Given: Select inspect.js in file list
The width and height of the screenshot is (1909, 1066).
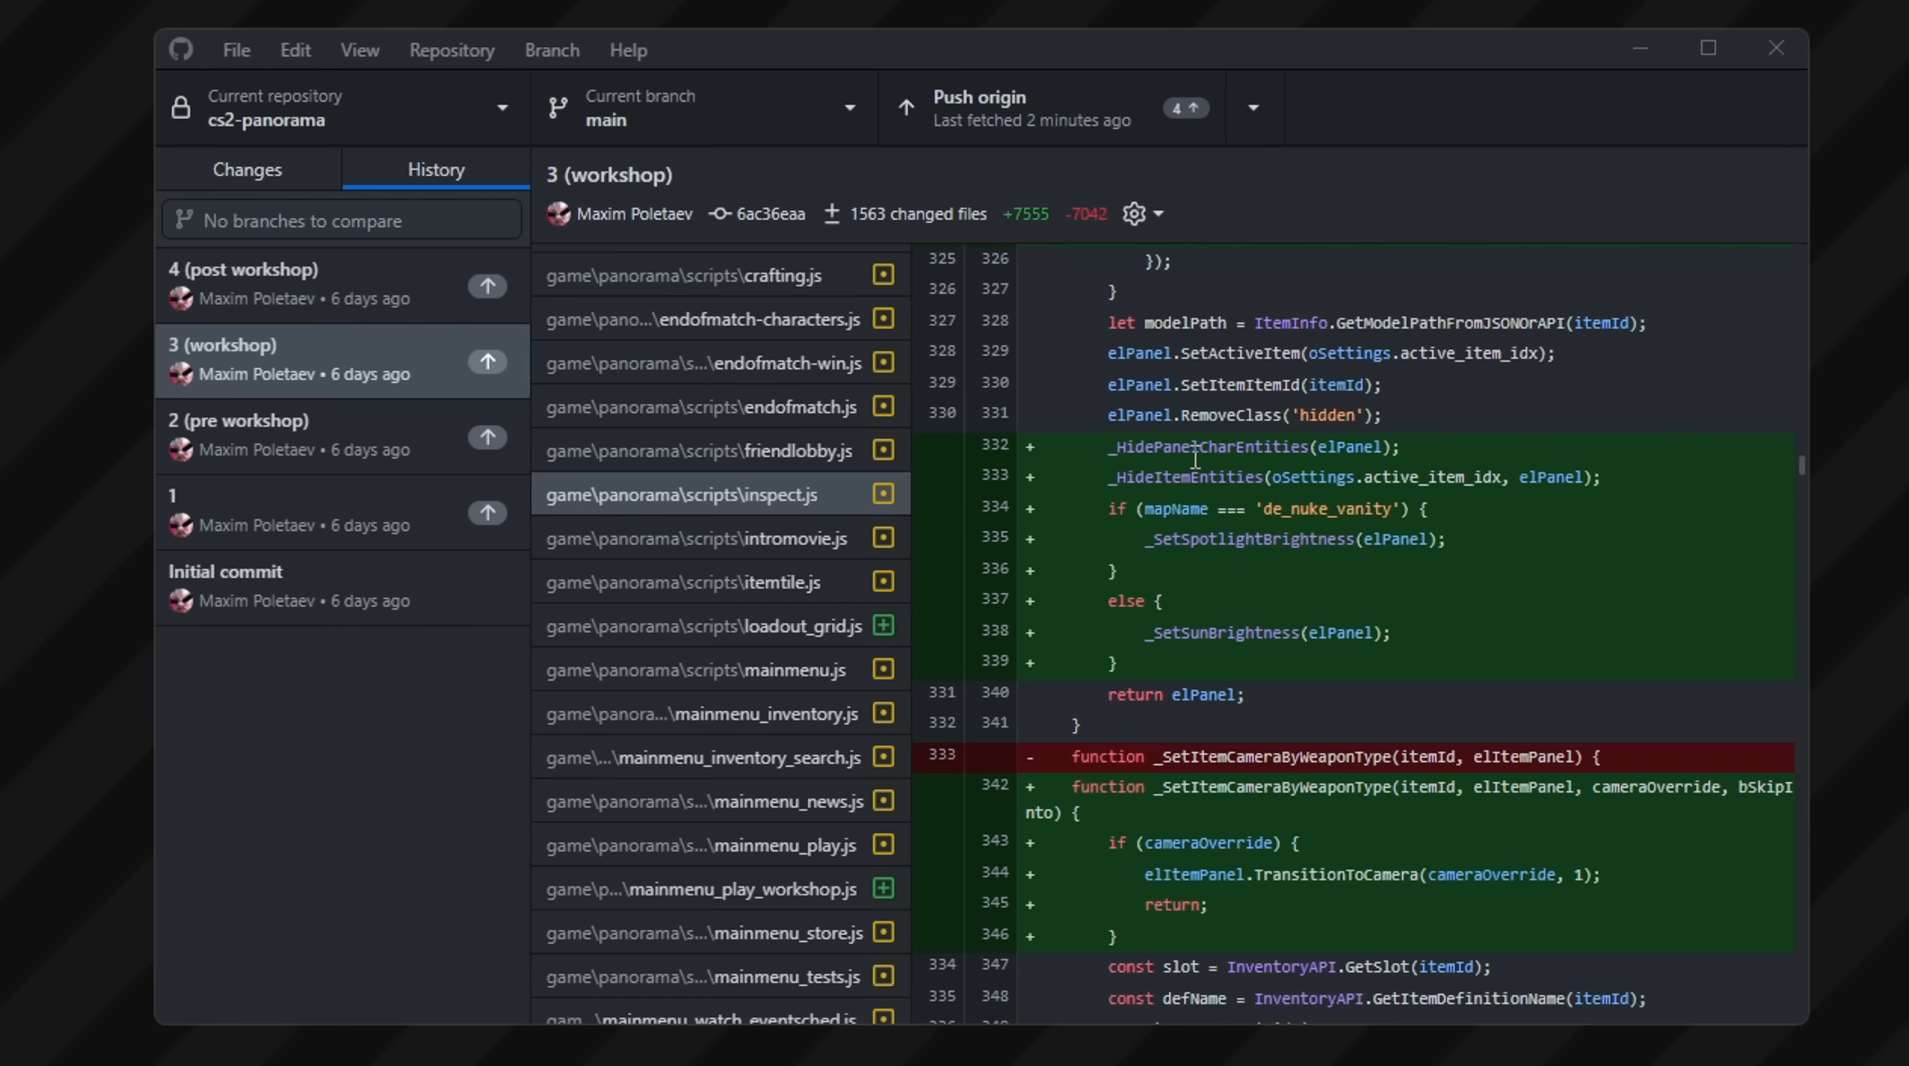Looking at the screenshot, I should click(720, 494).
